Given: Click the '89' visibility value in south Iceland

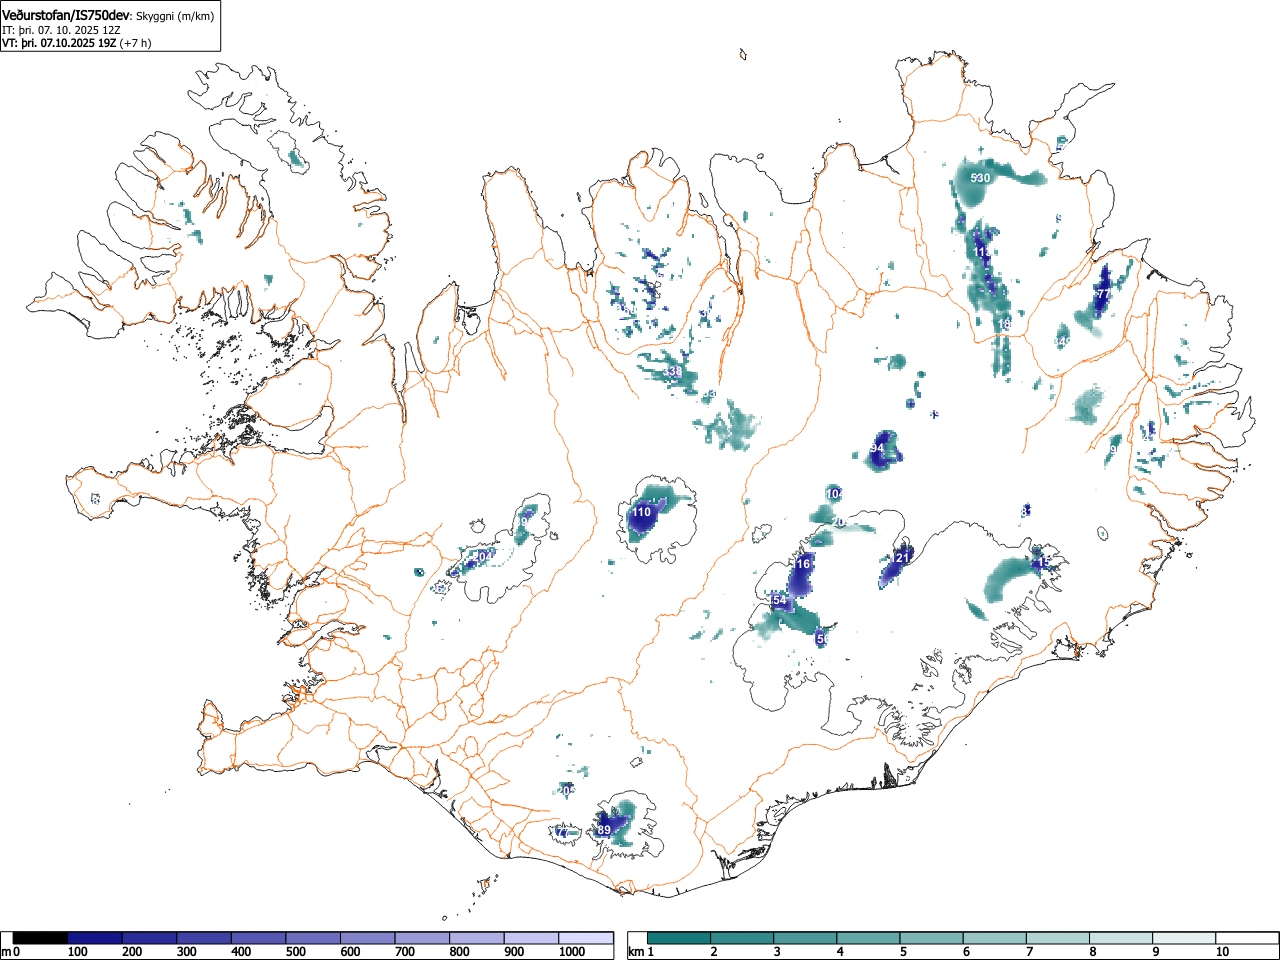Looking at the screenshot, I should tap(604, 830).
